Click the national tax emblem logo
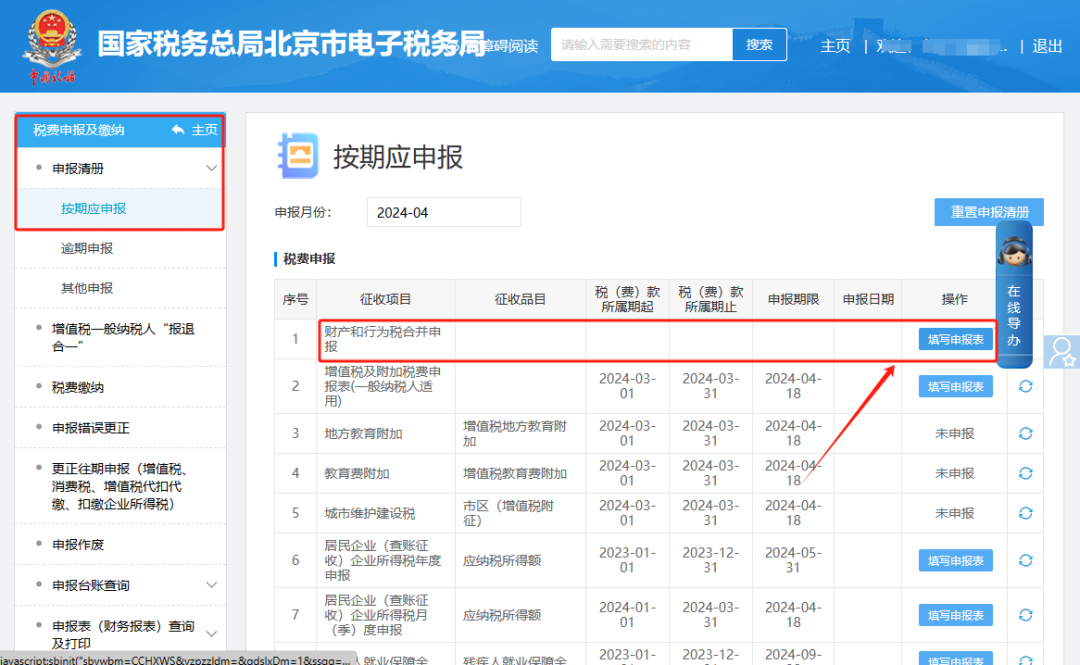Viewport: 1080px width, 665px height. point(51,45)
